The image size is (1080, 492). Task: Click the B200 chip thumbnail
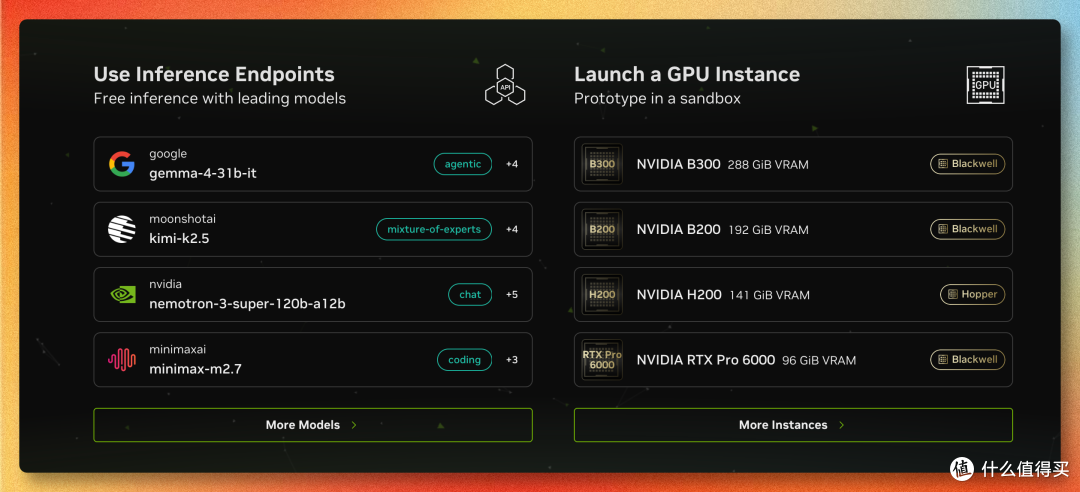(x=602, y=229)
